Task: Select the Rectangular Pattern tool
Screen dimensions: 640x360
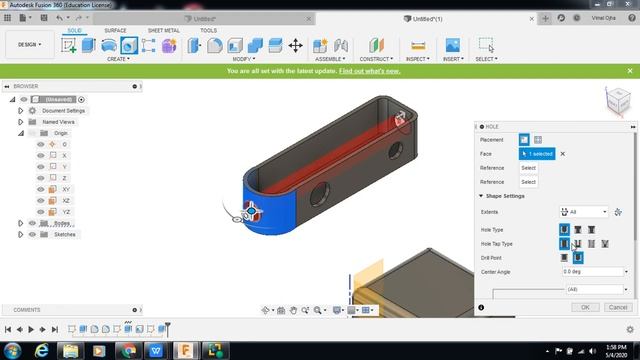Action: coord(149,45)
